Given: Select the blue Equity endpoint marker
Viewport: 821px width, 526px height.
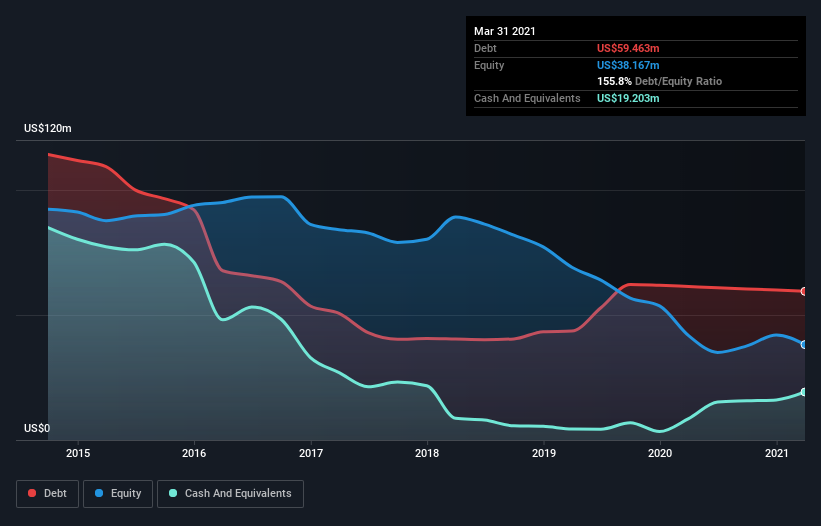Looking at the screenshot, I should 804,344.
